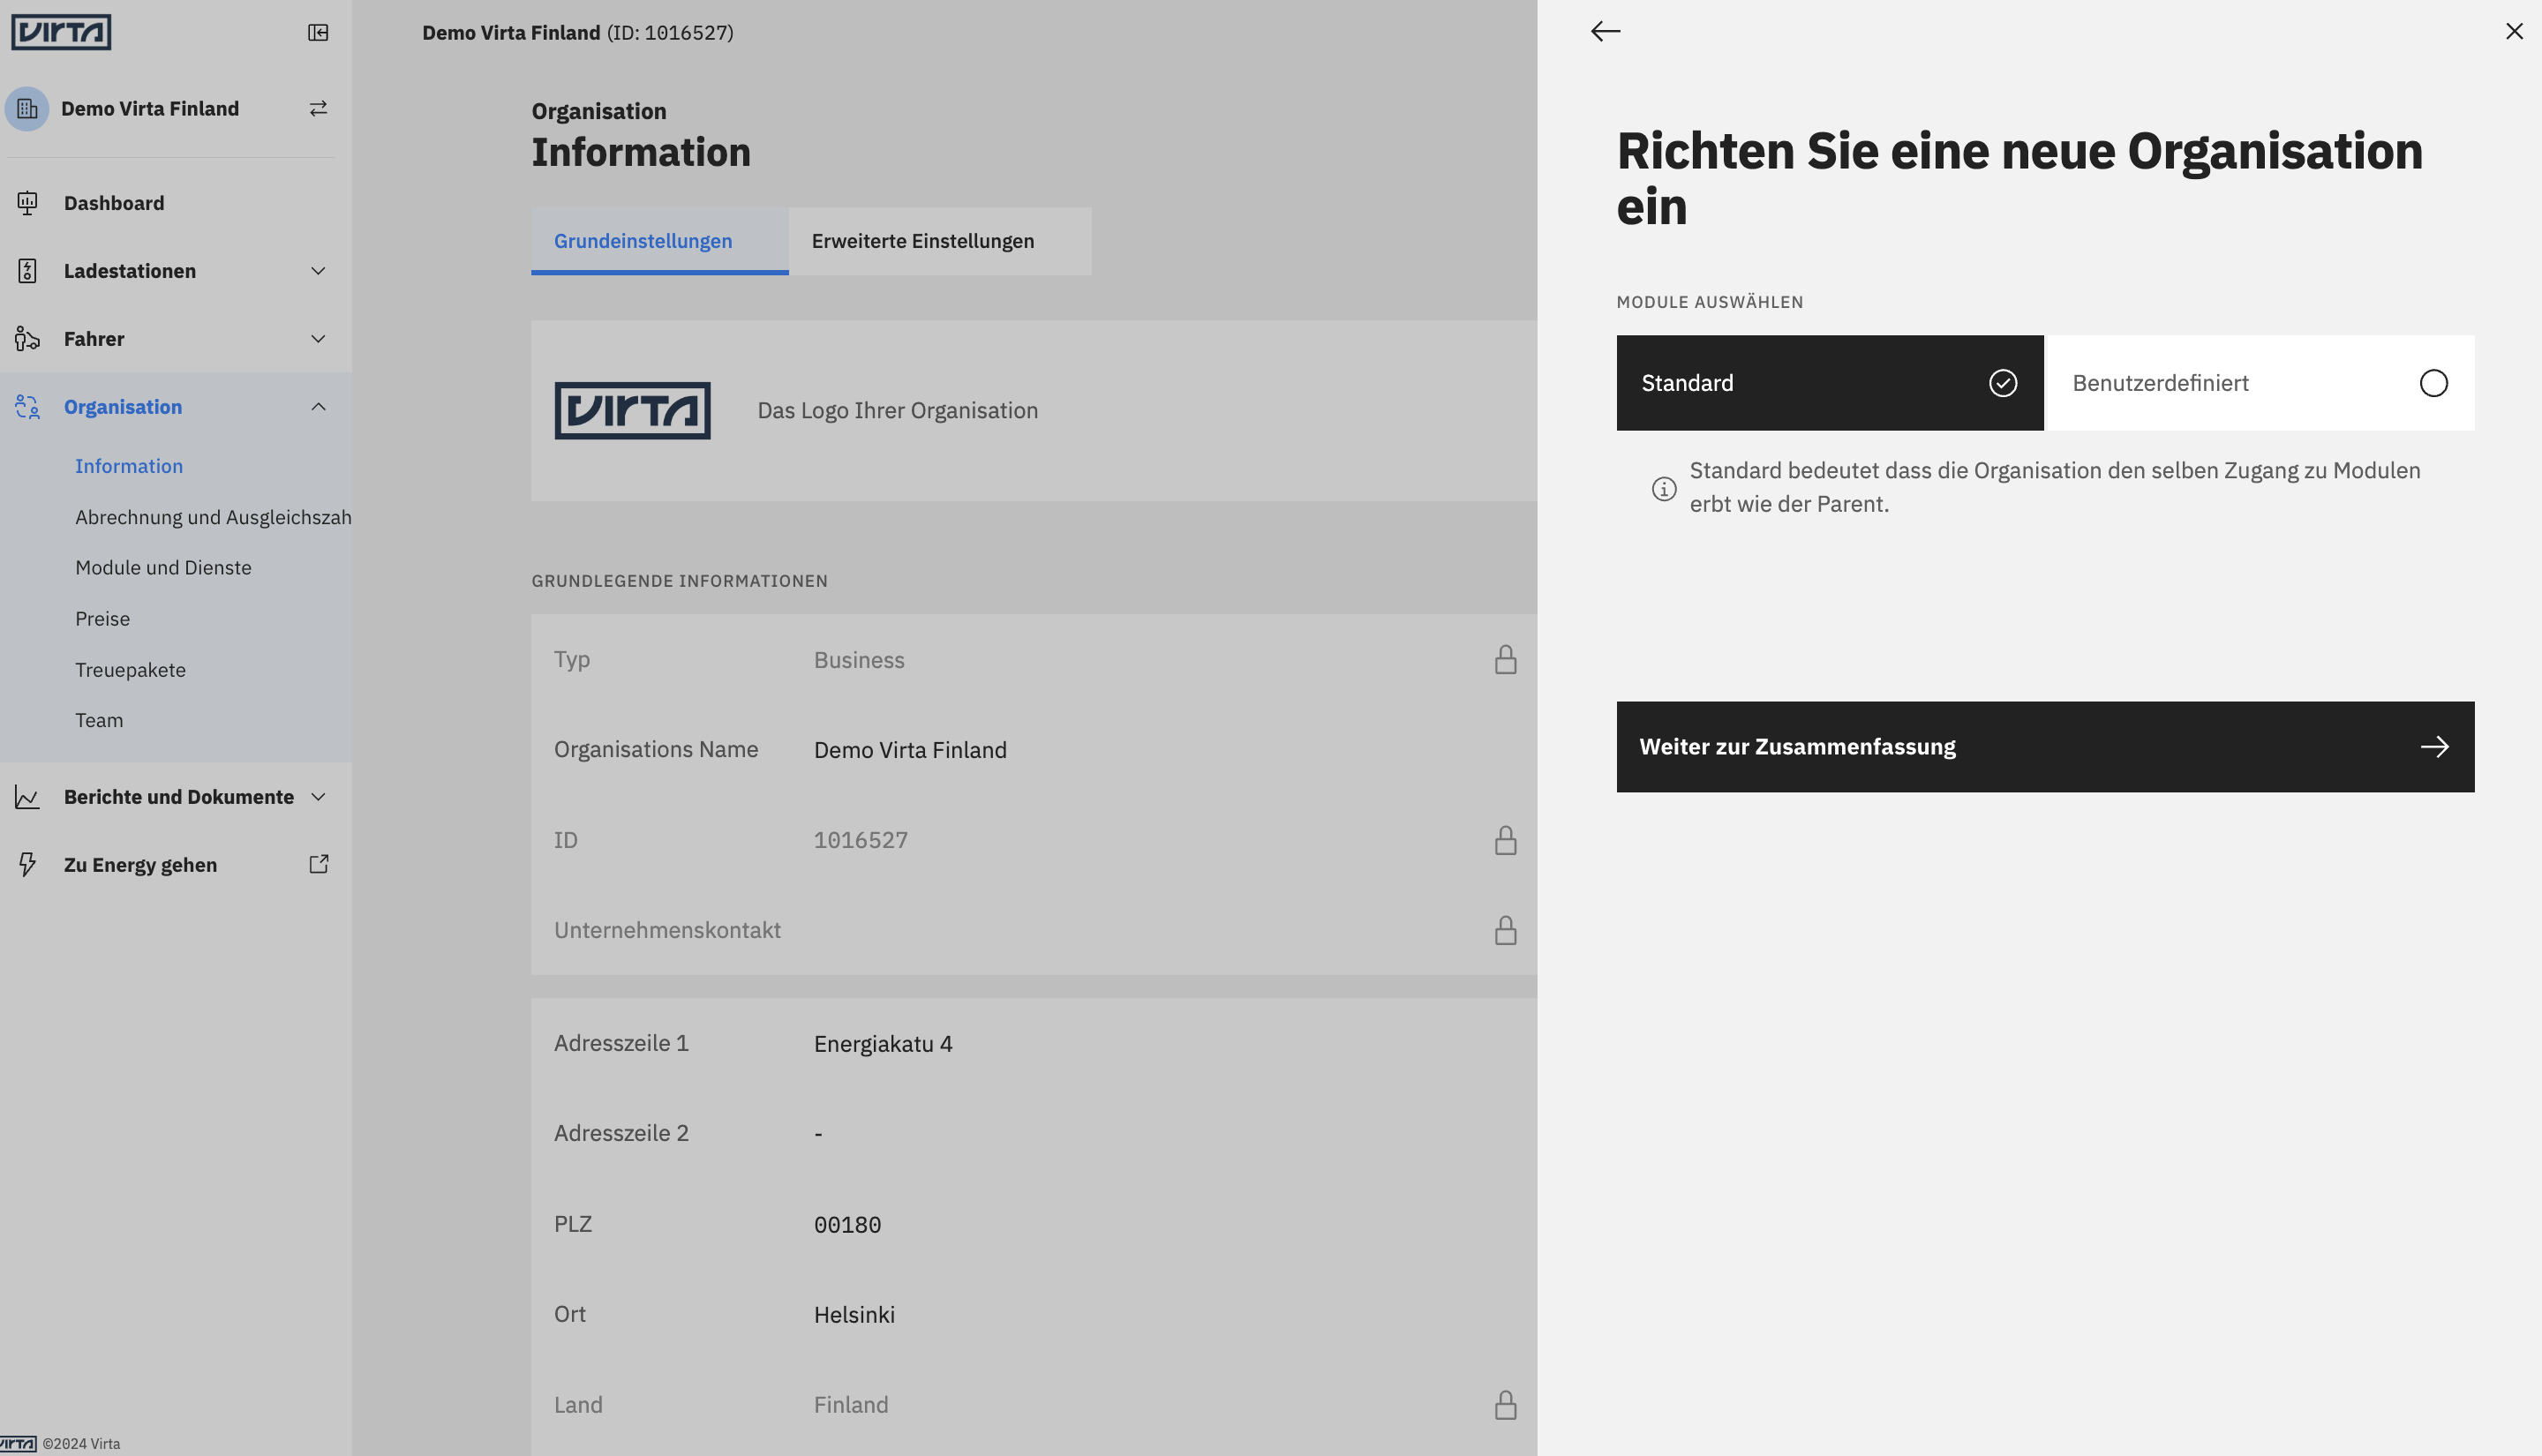2542x1456 pixels.
Task: Open the Preise submenu item
Action: click(x=102, y=619)
